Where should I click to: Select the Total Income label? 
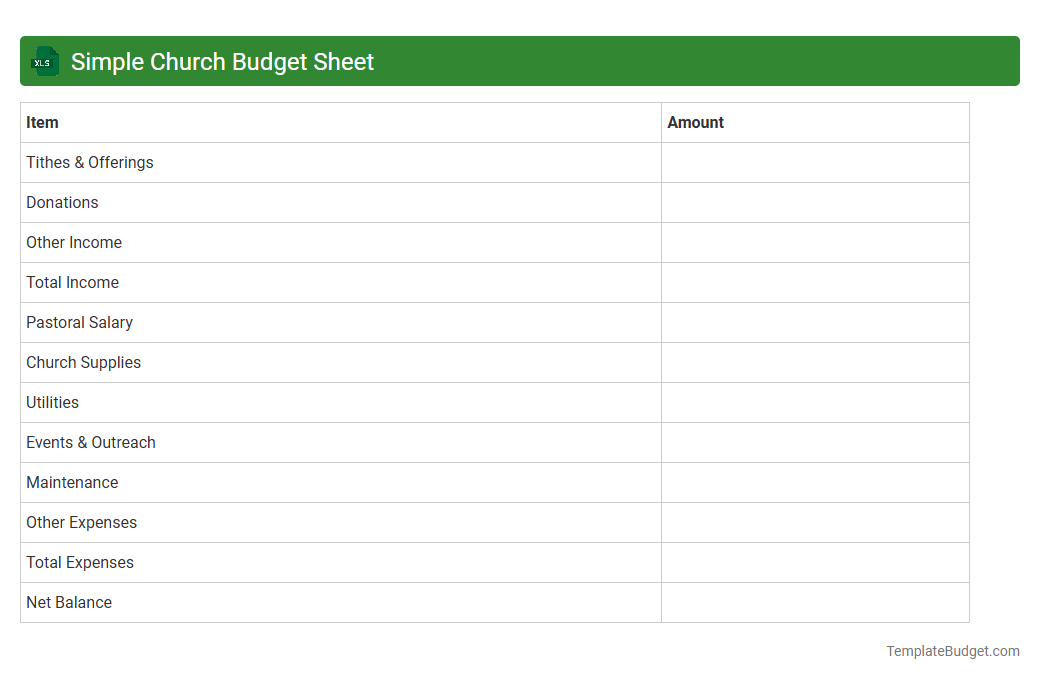[x=72, y=282]
